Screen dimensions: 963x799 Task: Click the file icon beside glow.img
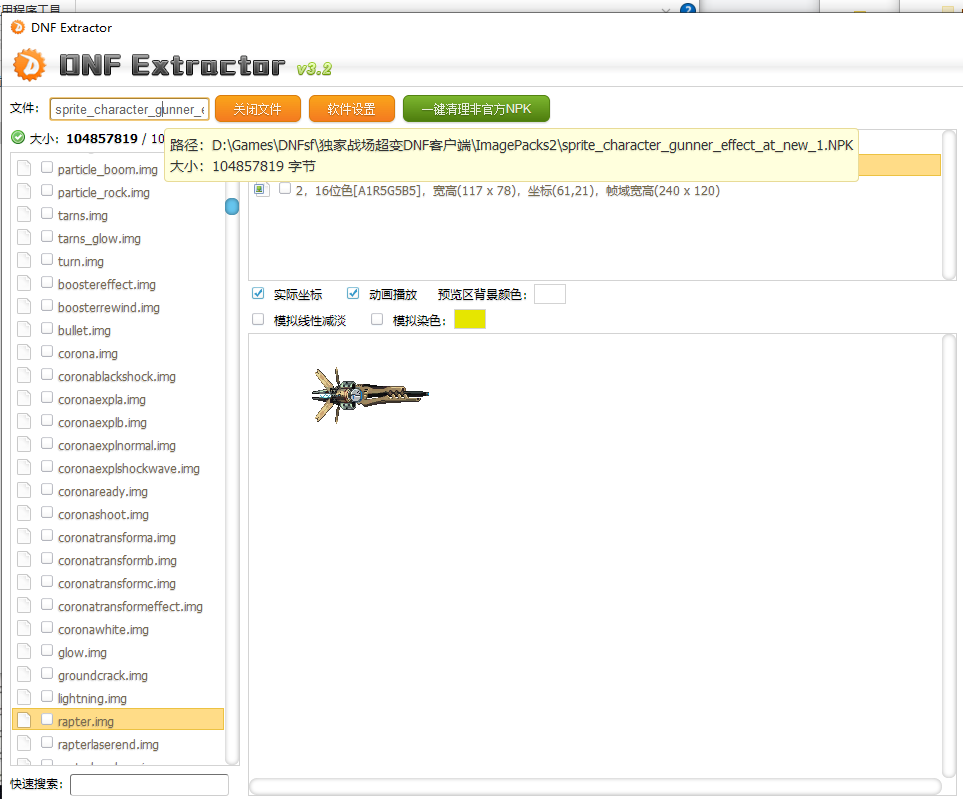(x=24, y=652)
